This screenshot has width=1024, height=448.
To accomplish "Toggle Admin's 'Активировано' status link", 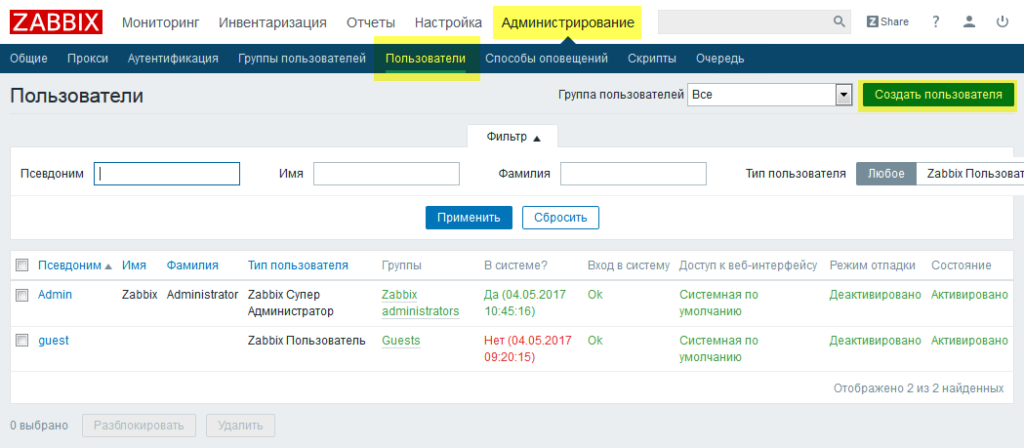I will (970, 295).
